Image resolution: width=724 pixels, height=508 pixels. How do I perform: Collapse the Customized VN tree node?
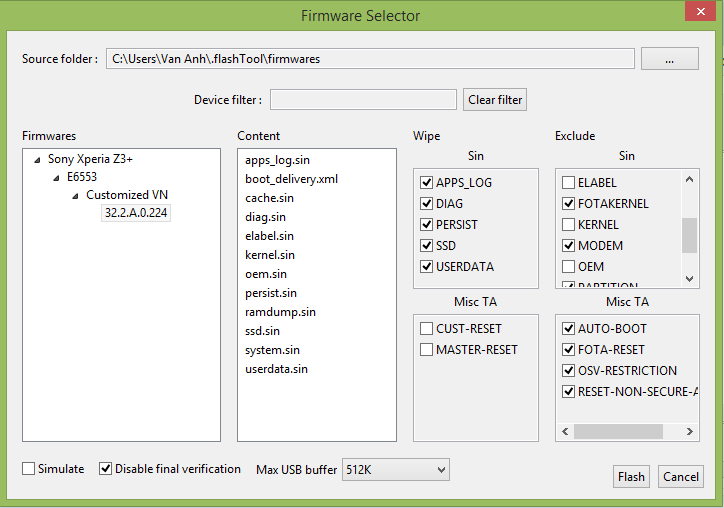point(75,195)
